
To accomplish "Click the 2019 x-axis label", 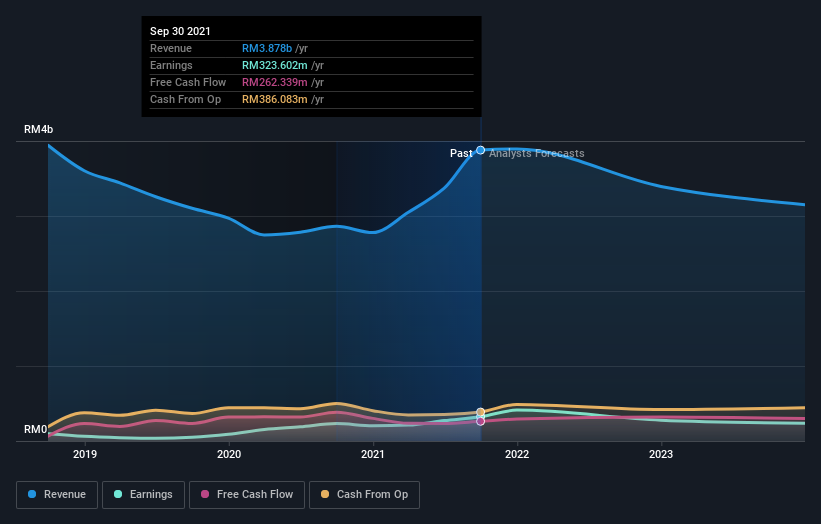I will pyautogui.click(x=85, y=454).
